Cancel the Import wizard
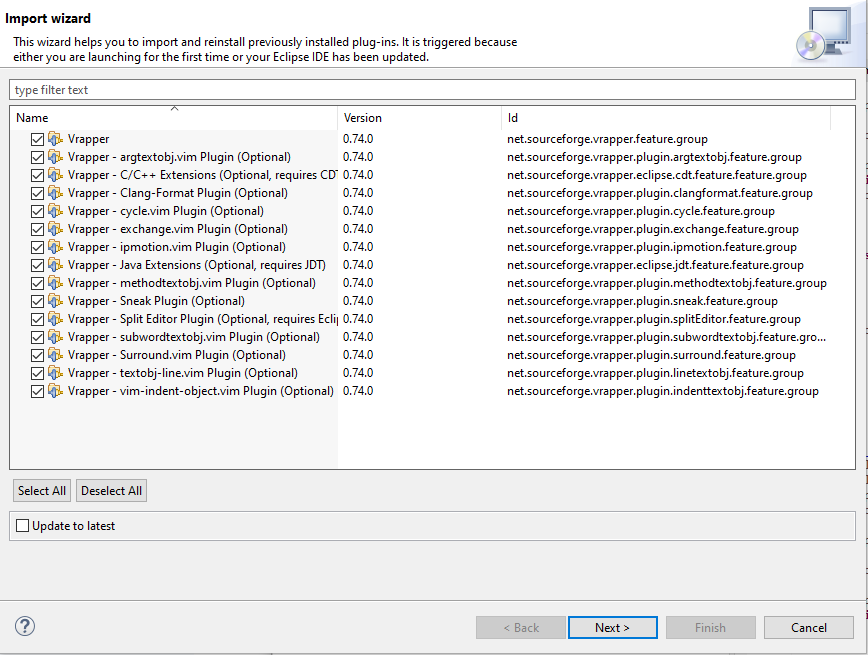Screen dimensions: 868x655 [x=808, y=627]
